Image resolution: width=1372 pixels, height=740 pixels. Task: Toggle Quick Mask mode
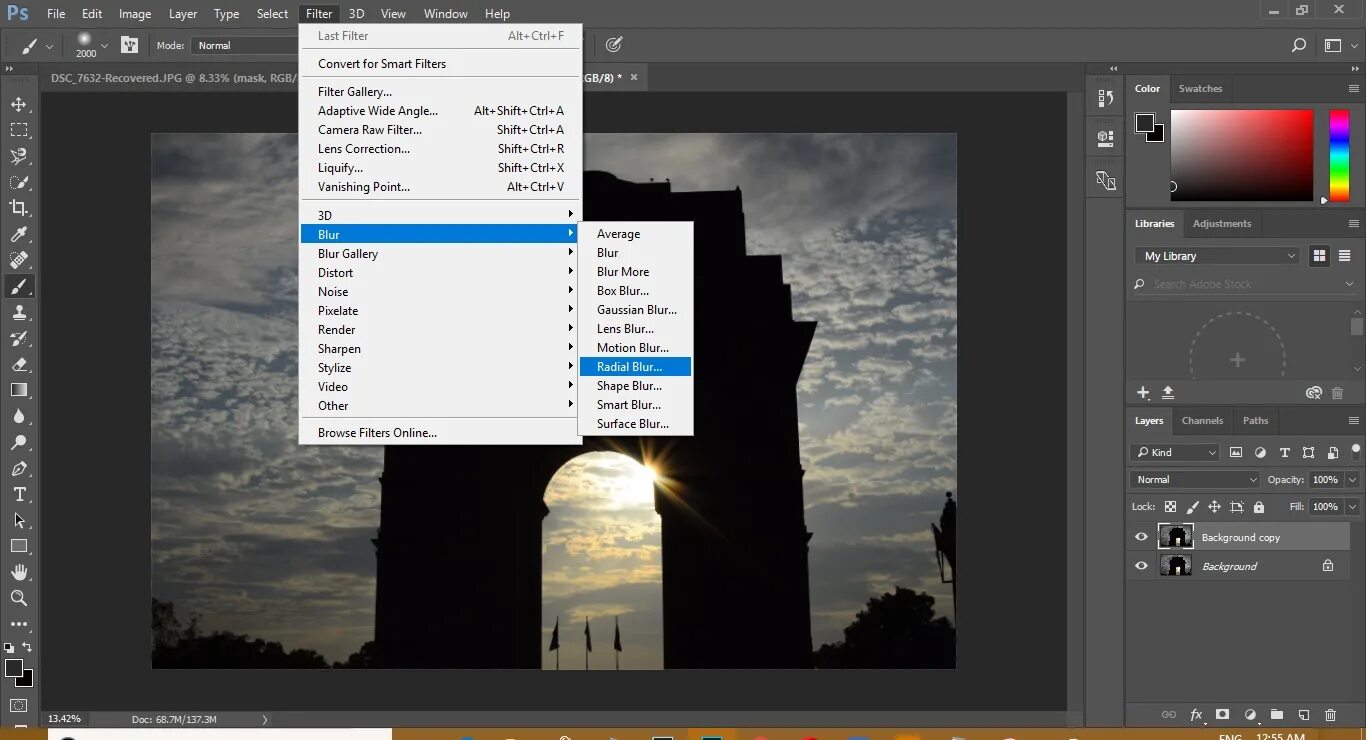19,706
